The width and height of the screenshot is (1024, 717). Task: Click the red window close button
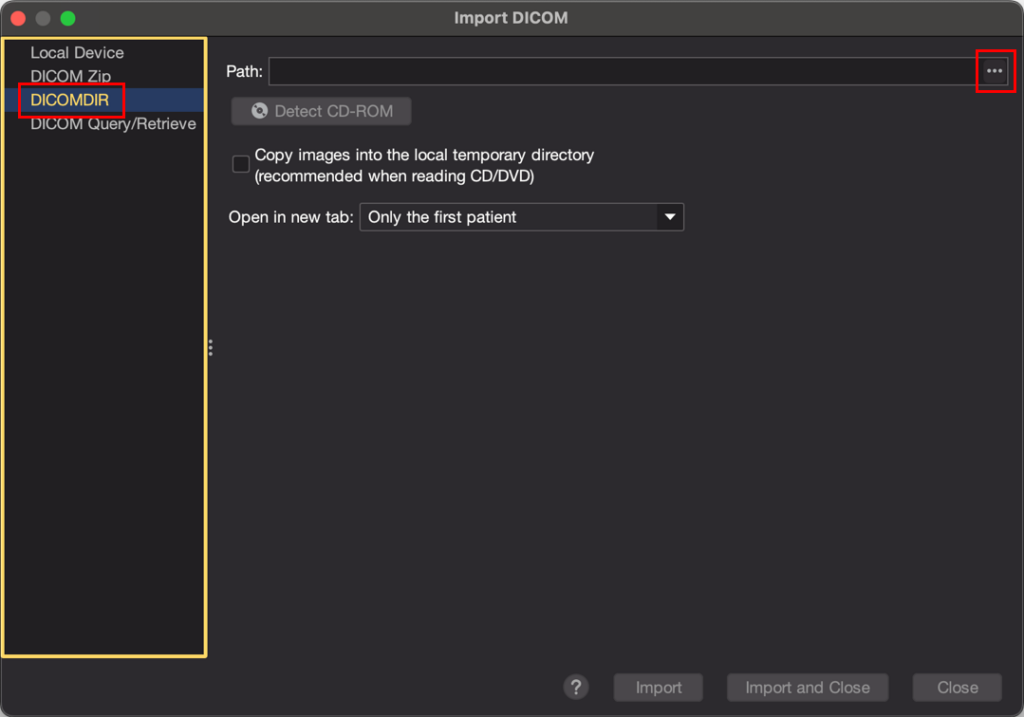pos(18,18)
